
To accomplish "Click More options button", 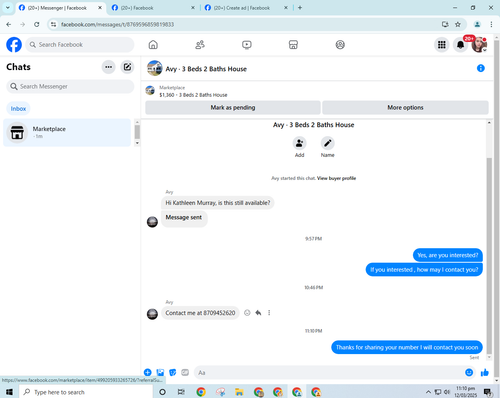I will point(405,108).
